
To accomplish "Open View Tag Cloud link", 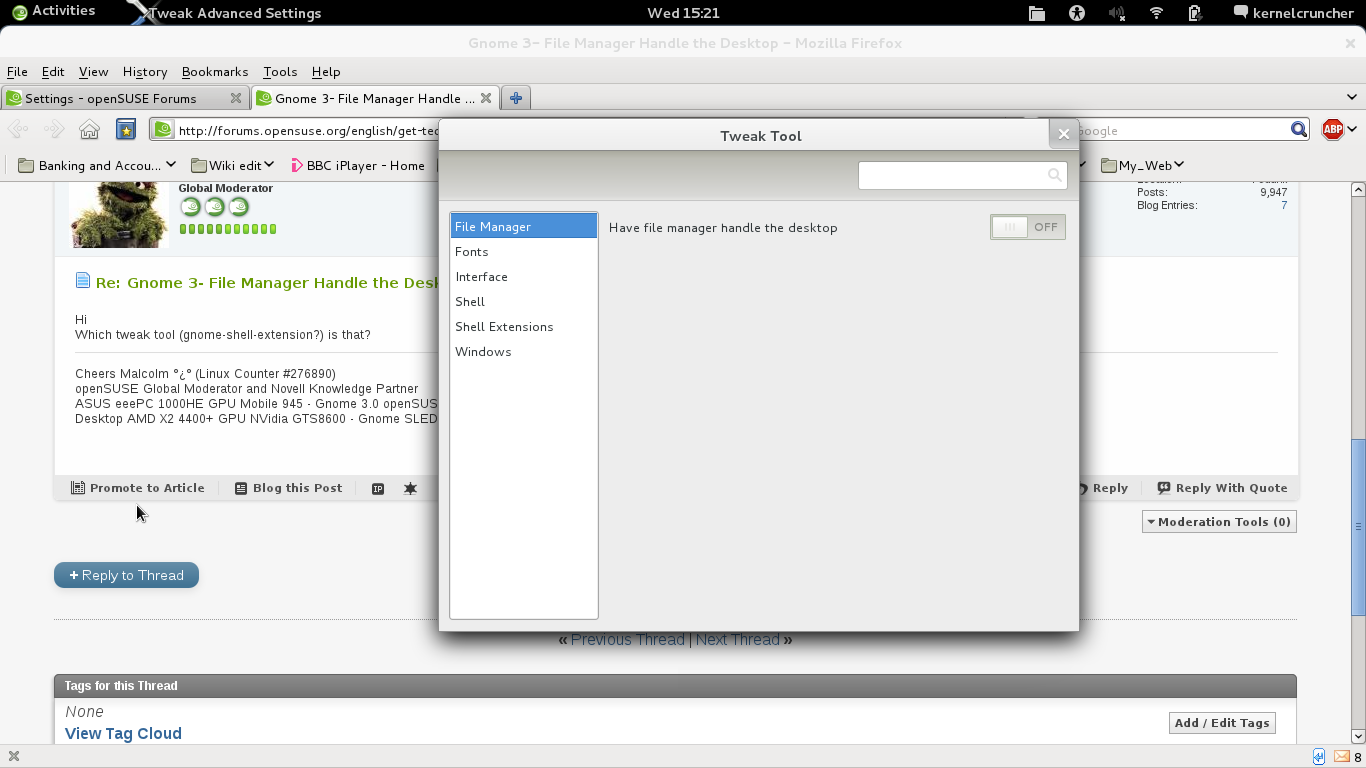I will point(123,733).
